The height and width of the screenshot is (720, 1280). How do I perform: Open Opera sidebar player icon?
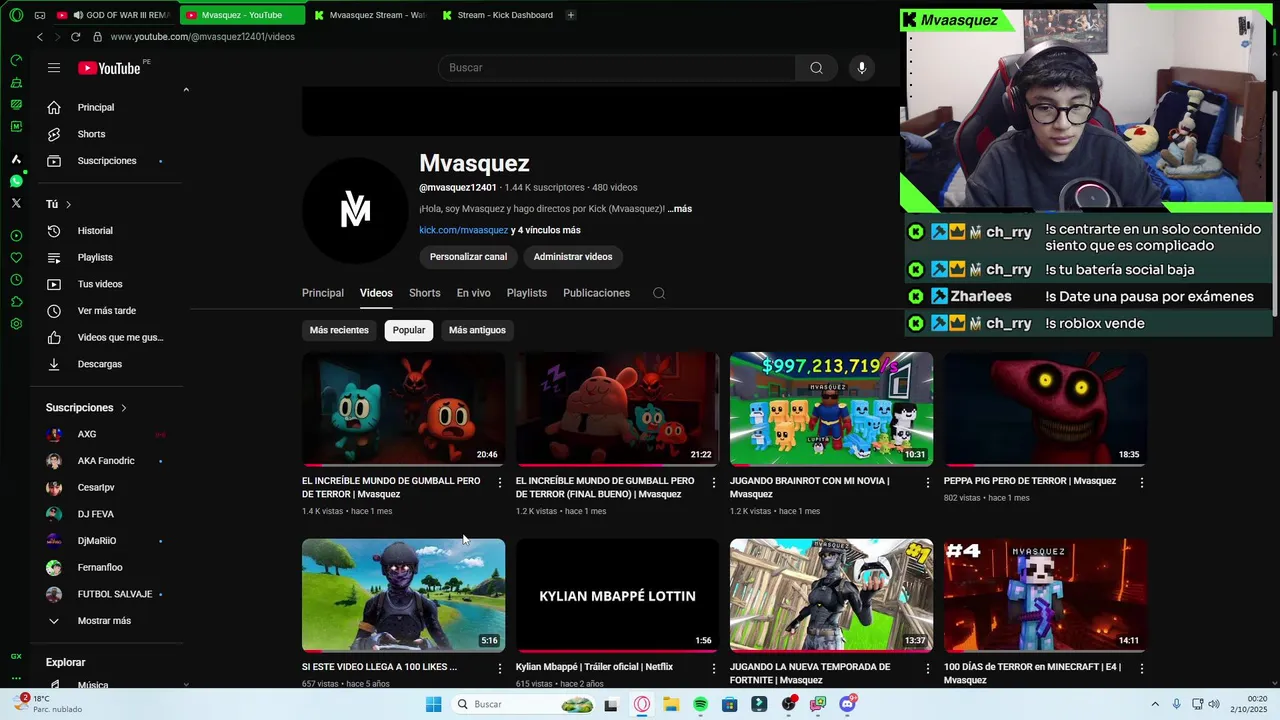point(16,236)
